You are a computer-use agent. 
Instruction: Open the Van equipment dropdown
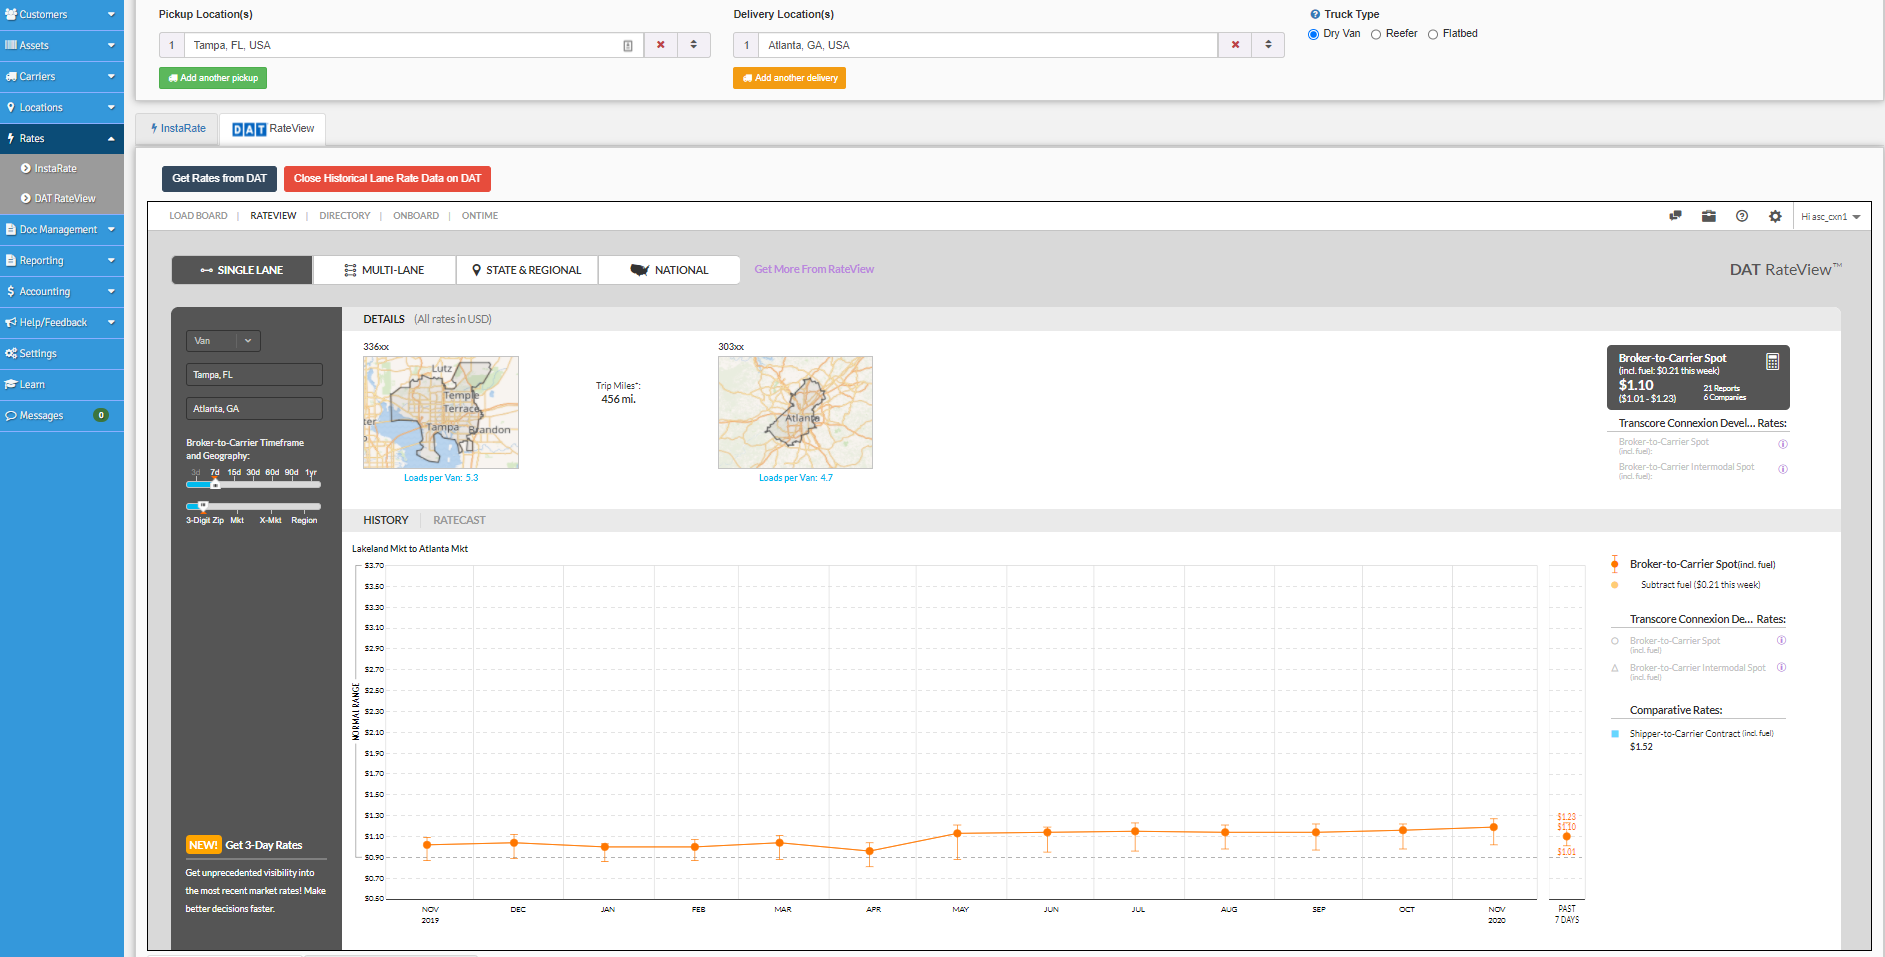pyautogui.click(x=223, y=341)
